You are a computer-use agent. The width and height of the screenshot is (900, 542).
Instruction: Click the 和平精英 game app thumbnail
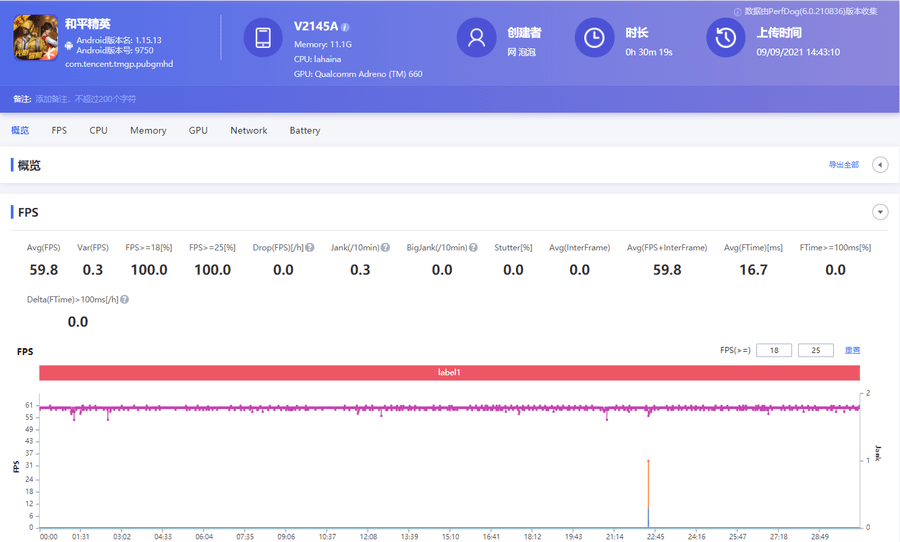[x=36, y=38]
